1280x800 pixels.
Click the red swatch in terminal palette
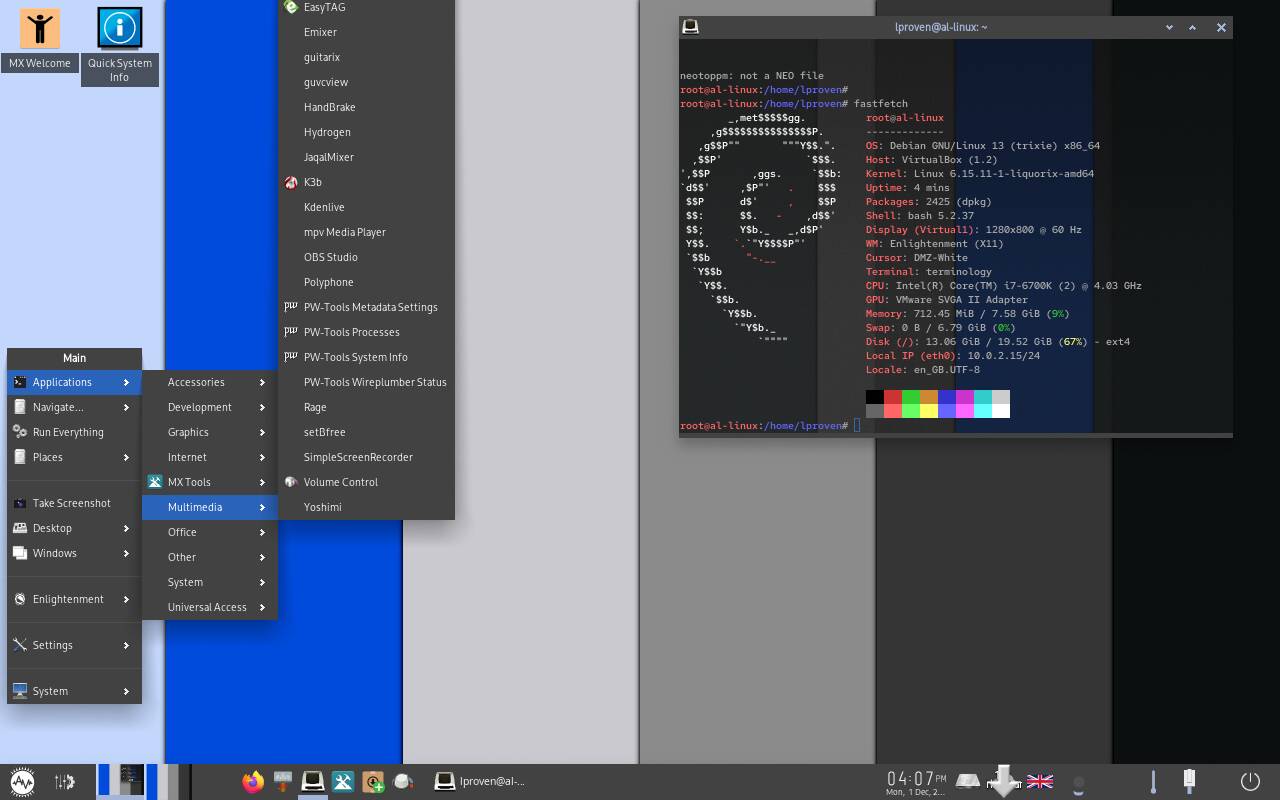click(x=893, y=397)
